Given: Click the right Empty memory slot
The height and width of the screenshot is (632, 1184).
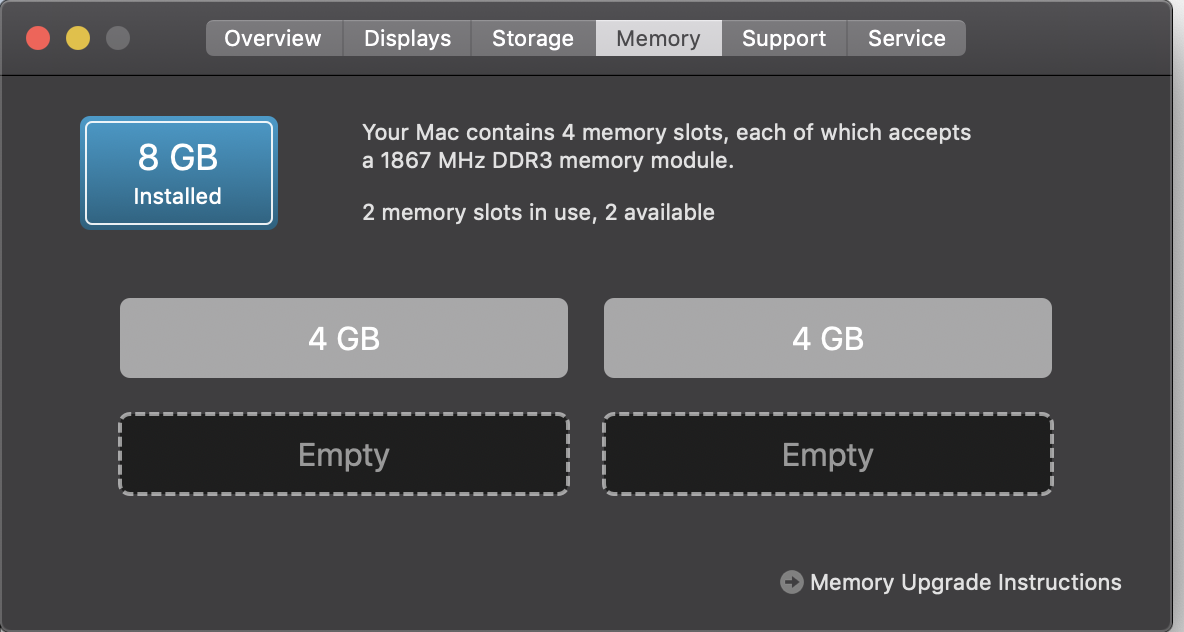Looking at the screenshot, I should [x=828, y=455].
